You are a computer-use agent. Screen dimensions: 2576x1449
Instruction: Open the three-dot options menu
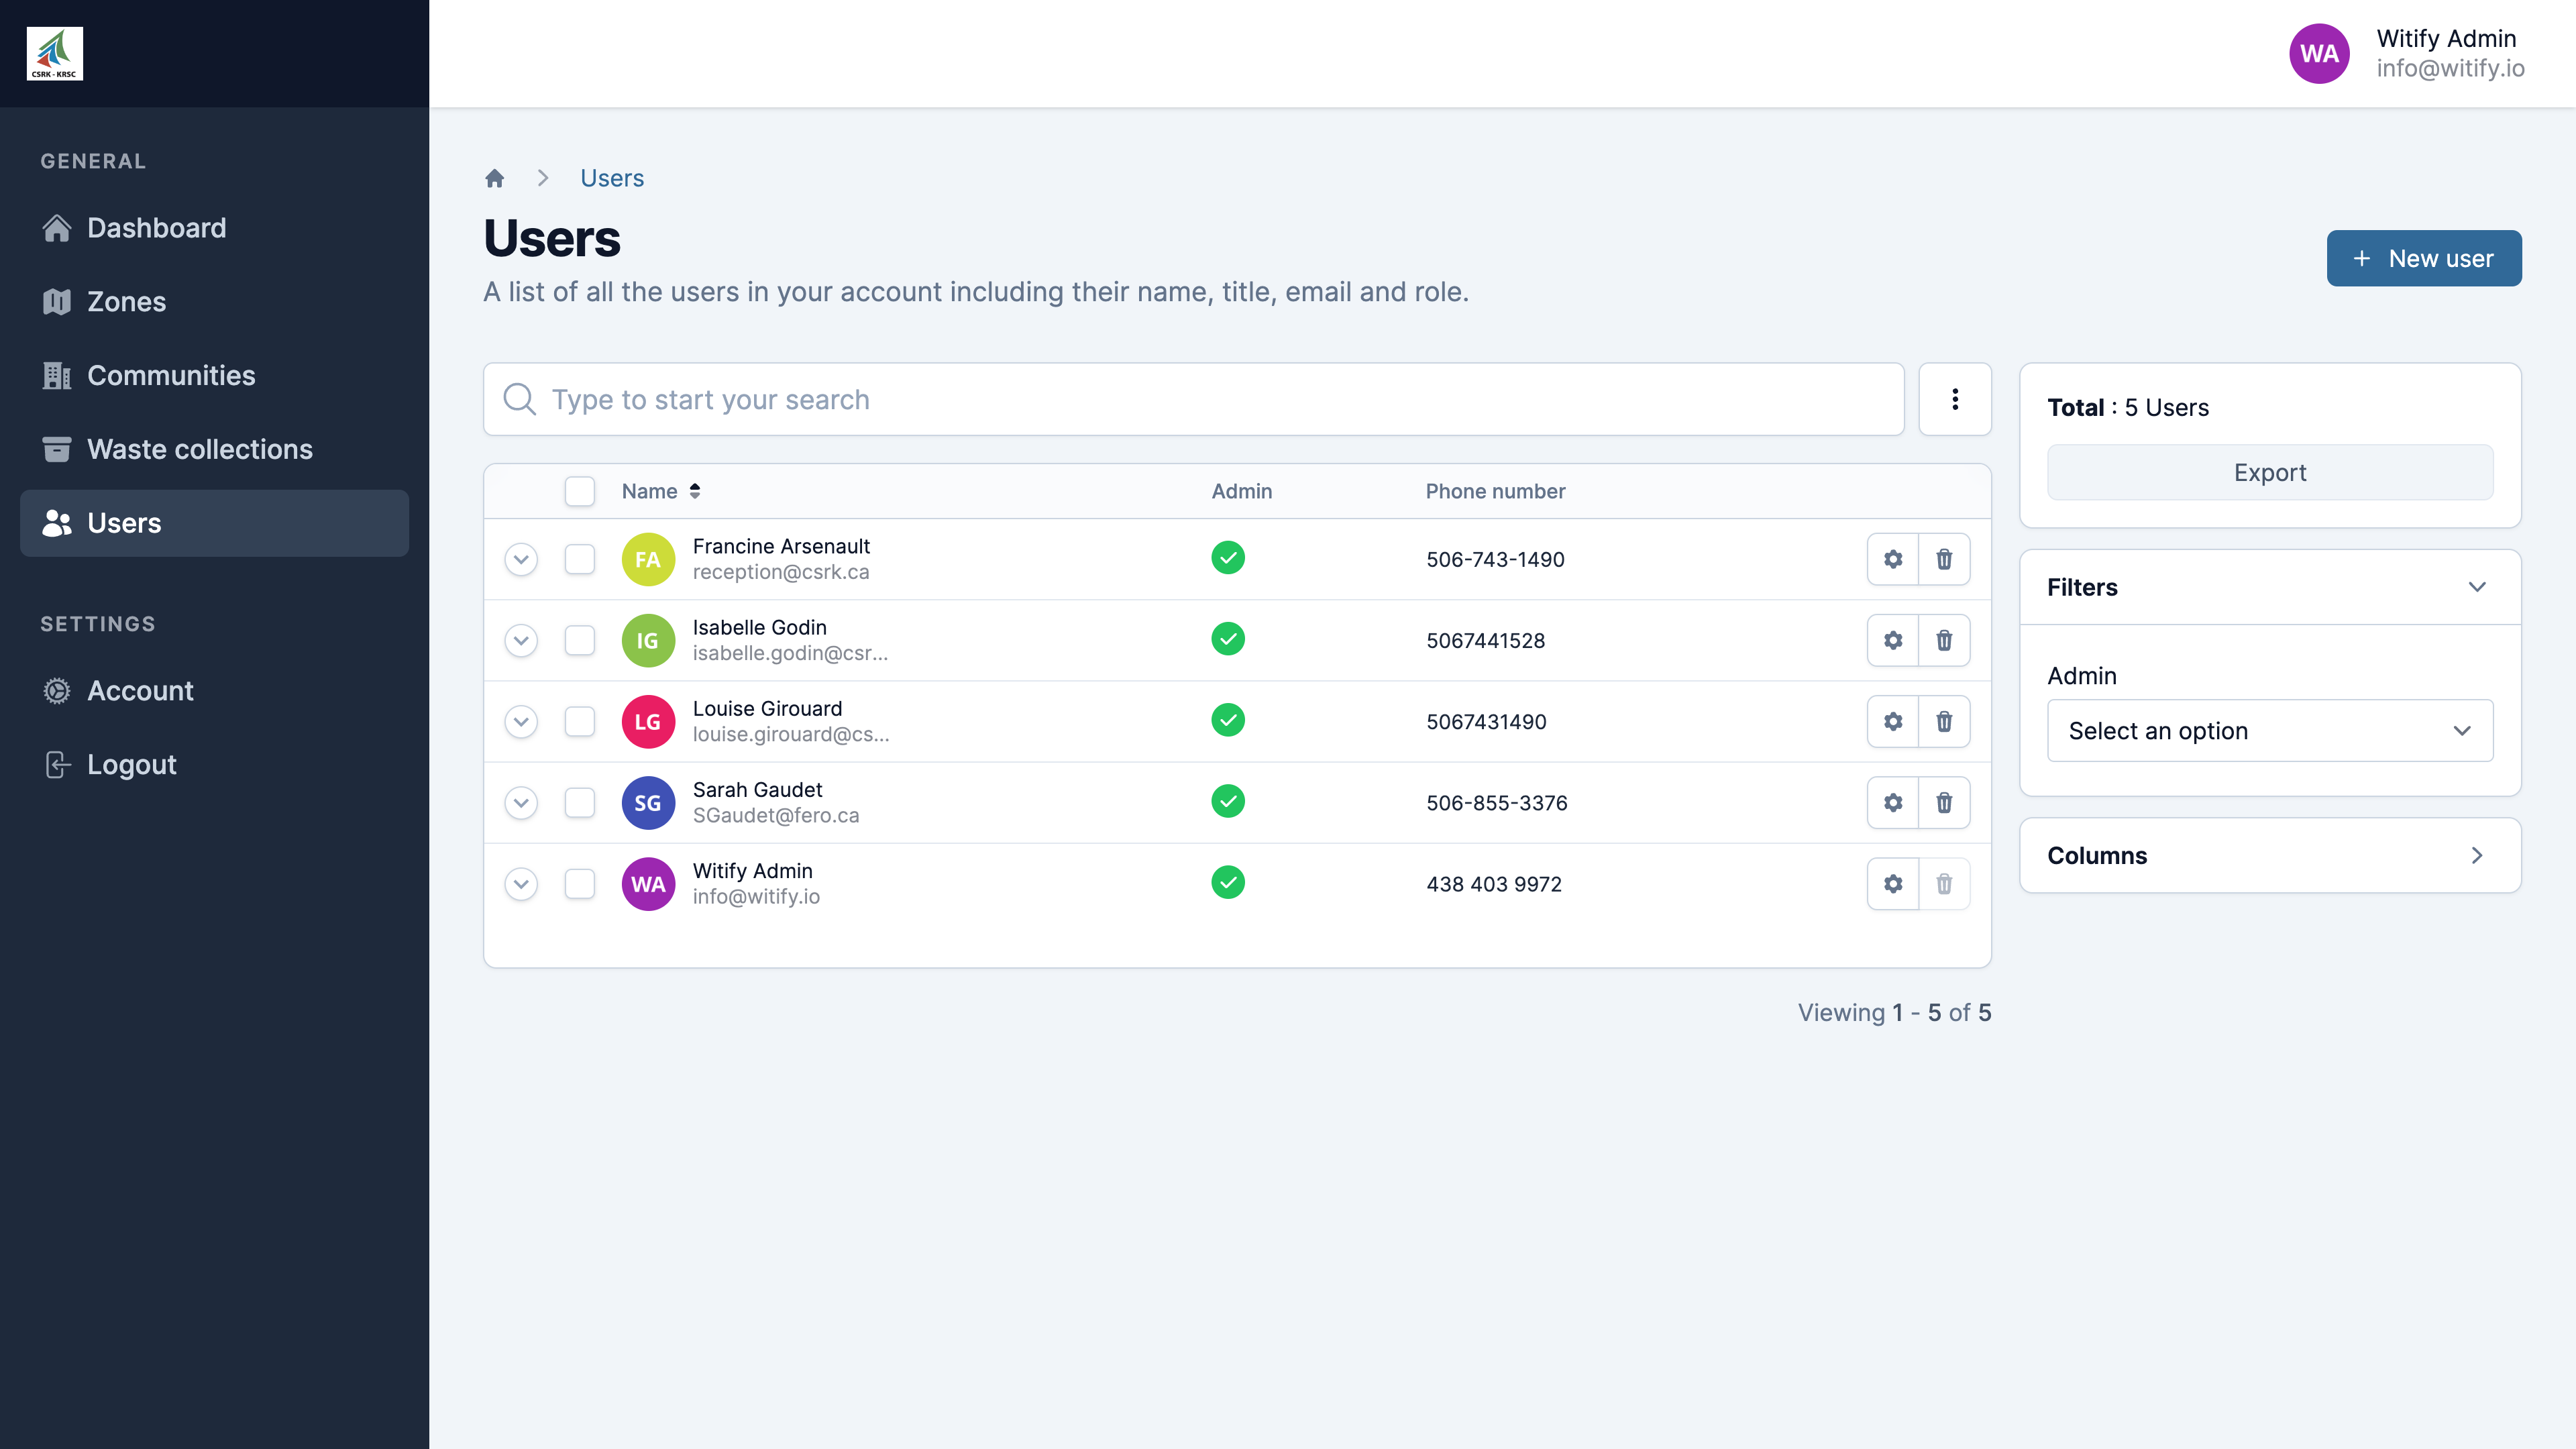click(x=1954, y=399)
